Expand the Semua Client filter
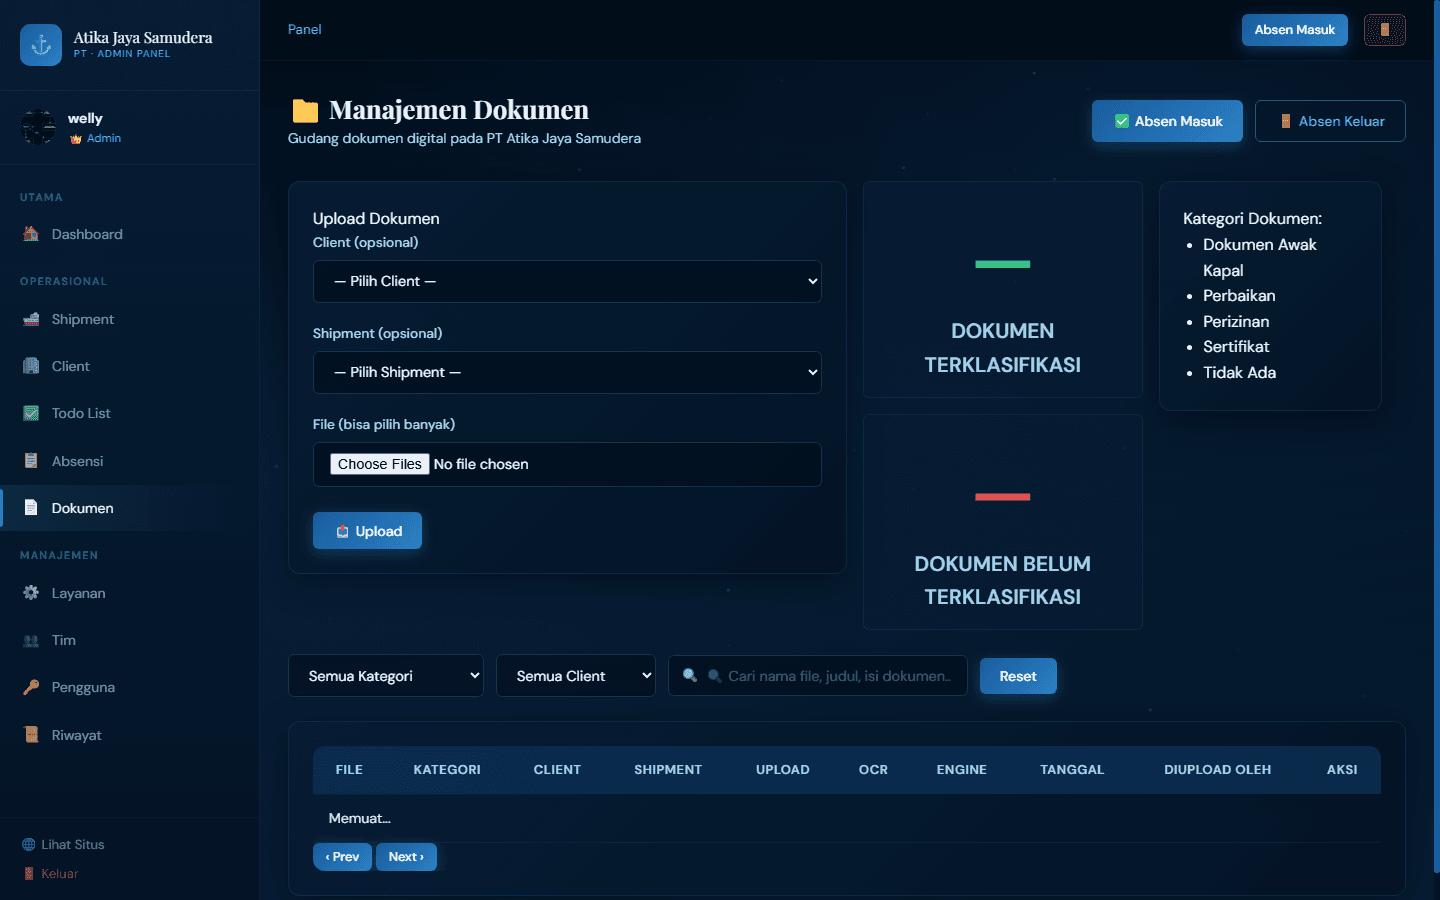 pos(576,676)
